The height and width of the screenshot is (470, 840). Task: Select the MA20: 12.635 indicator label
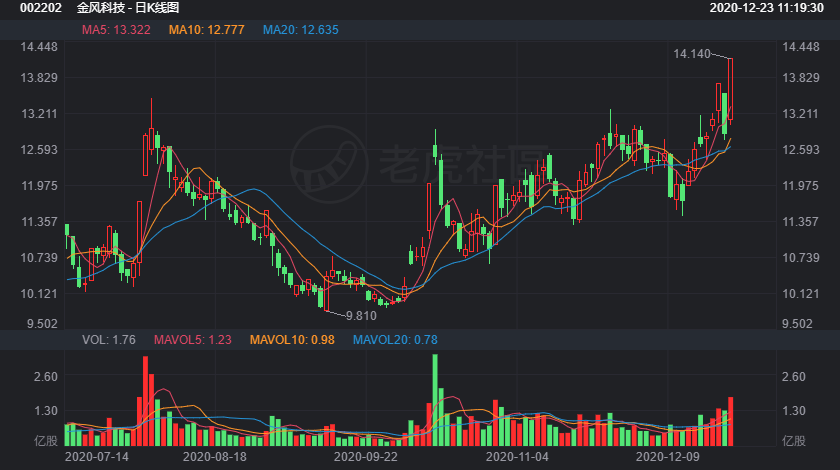coord(301,30)
